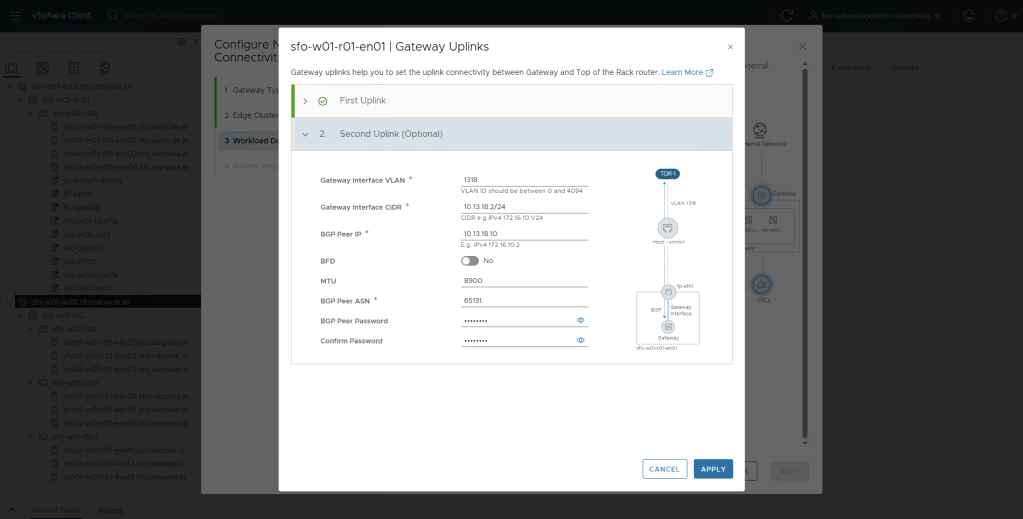Click the Gateway icon in uplink diagram
The image size is (1023, 519).
(x=668, y=327)
